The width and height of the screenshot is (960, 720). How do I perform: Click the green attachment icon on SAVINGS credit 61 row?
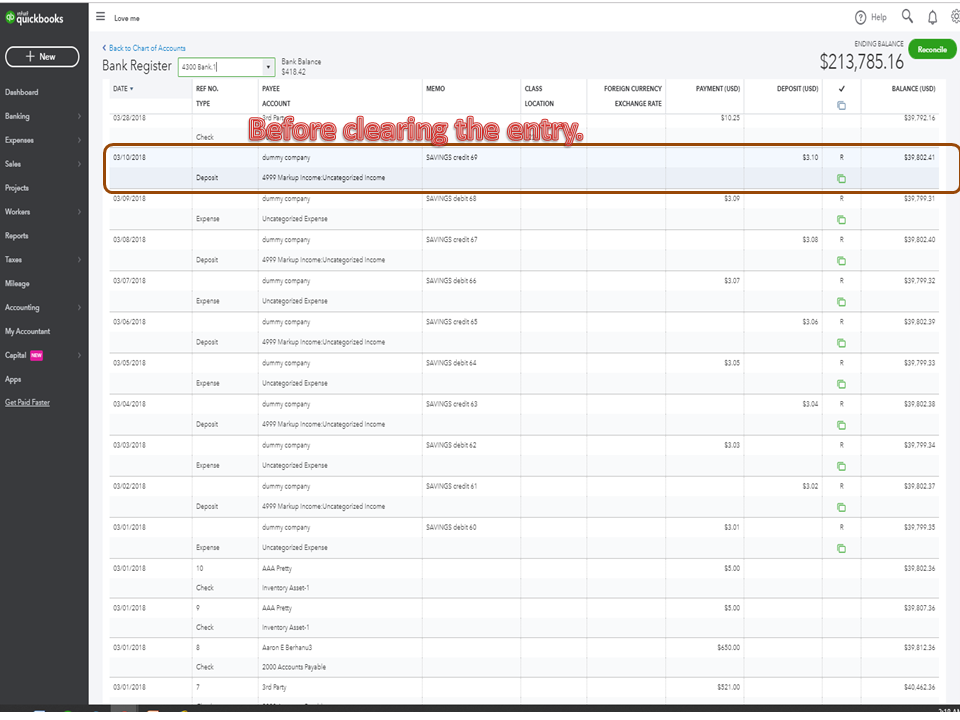click(841, 507)
